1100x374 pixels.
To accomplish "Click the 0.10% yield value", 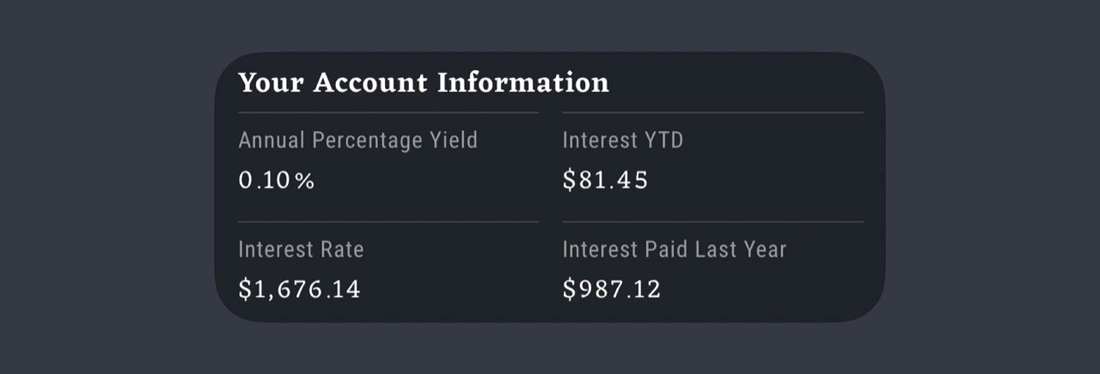I will [x=276, y=180].
